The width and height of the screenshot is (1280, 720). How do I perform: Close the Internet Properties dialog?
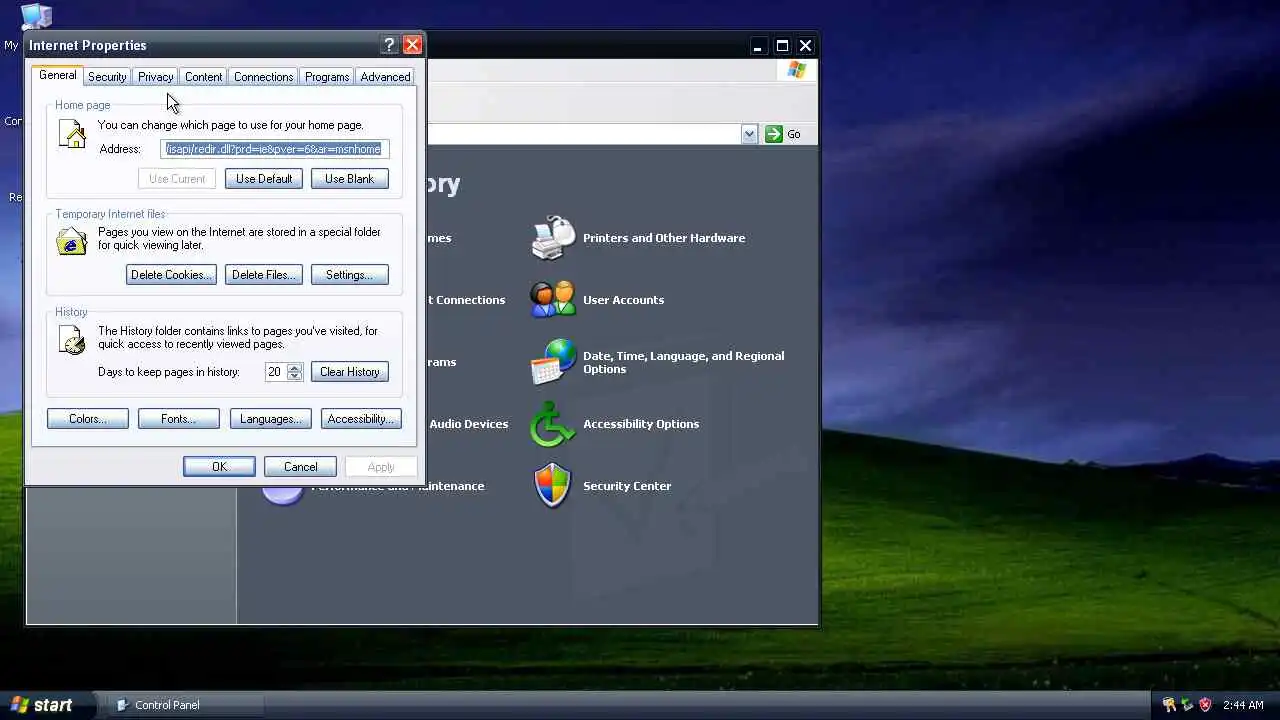[x=412, y=45]
